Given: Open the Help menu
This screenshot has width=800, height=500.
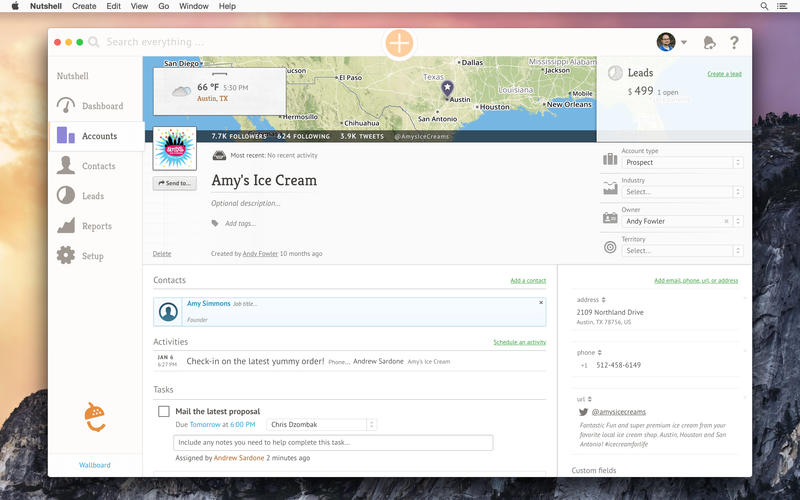Looking at the screenshot, I should coord(227,6).
